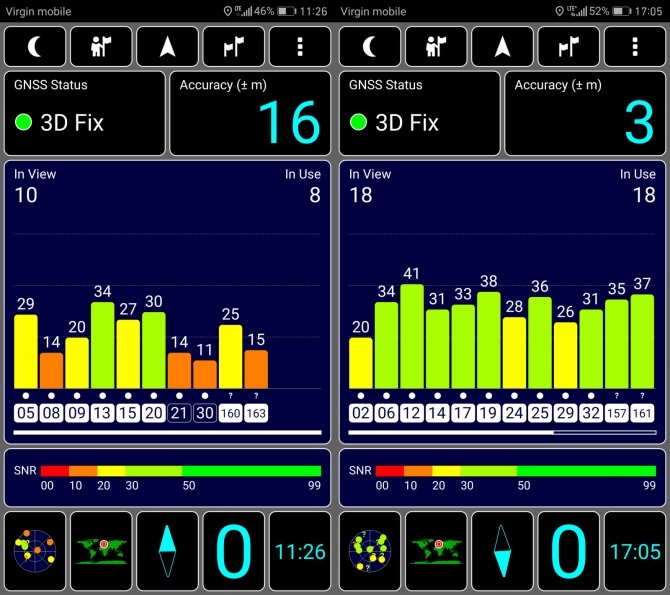The image size is (670, 595).
Task: Tap compass needle tile in right screenshot
Action: pos(502,551)
